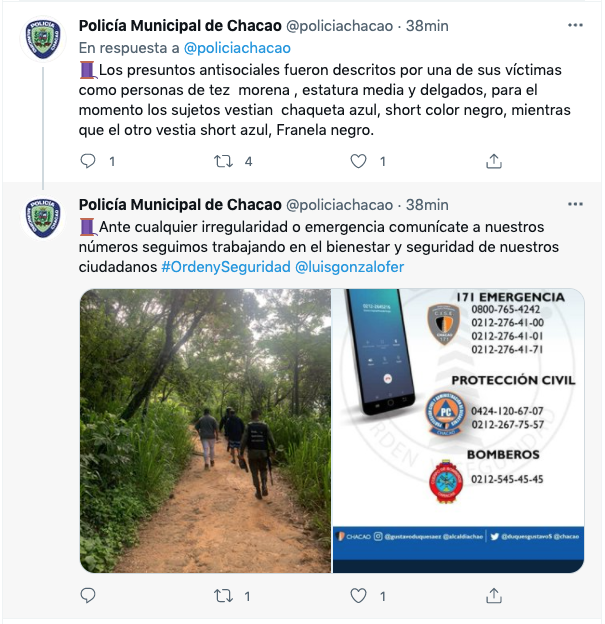Click Policía Municipal de Chacao name on first tweet
605x624 pixels.
click(180, 26)
